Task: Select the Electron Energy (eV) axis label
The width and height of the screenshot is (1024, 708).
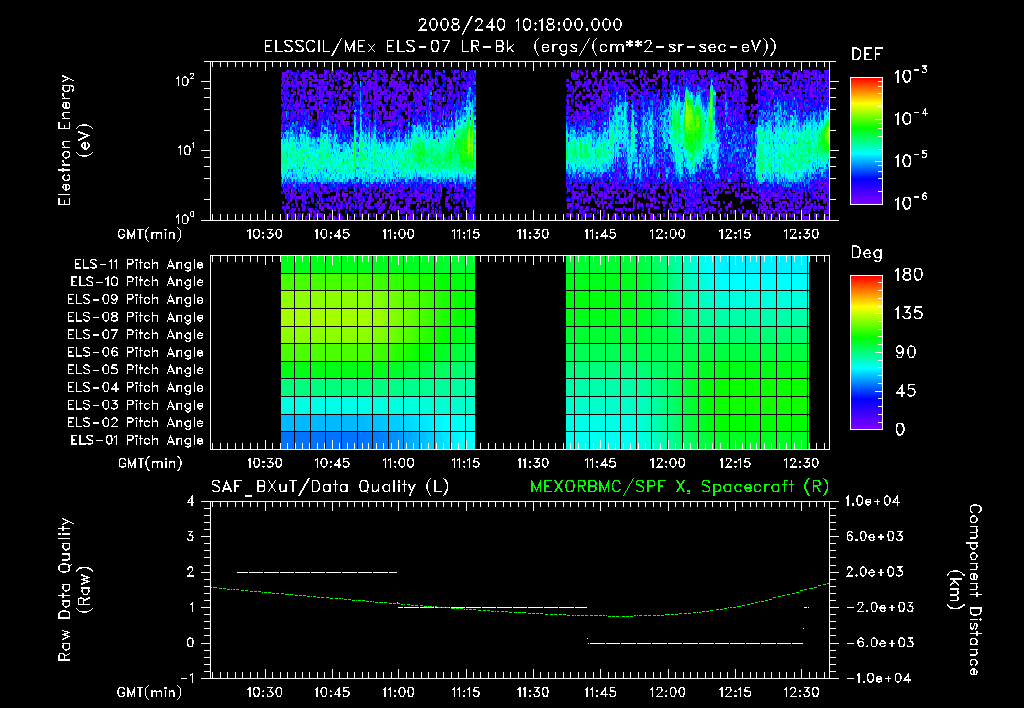Action: pyautogui.click(x=74, y=140)
